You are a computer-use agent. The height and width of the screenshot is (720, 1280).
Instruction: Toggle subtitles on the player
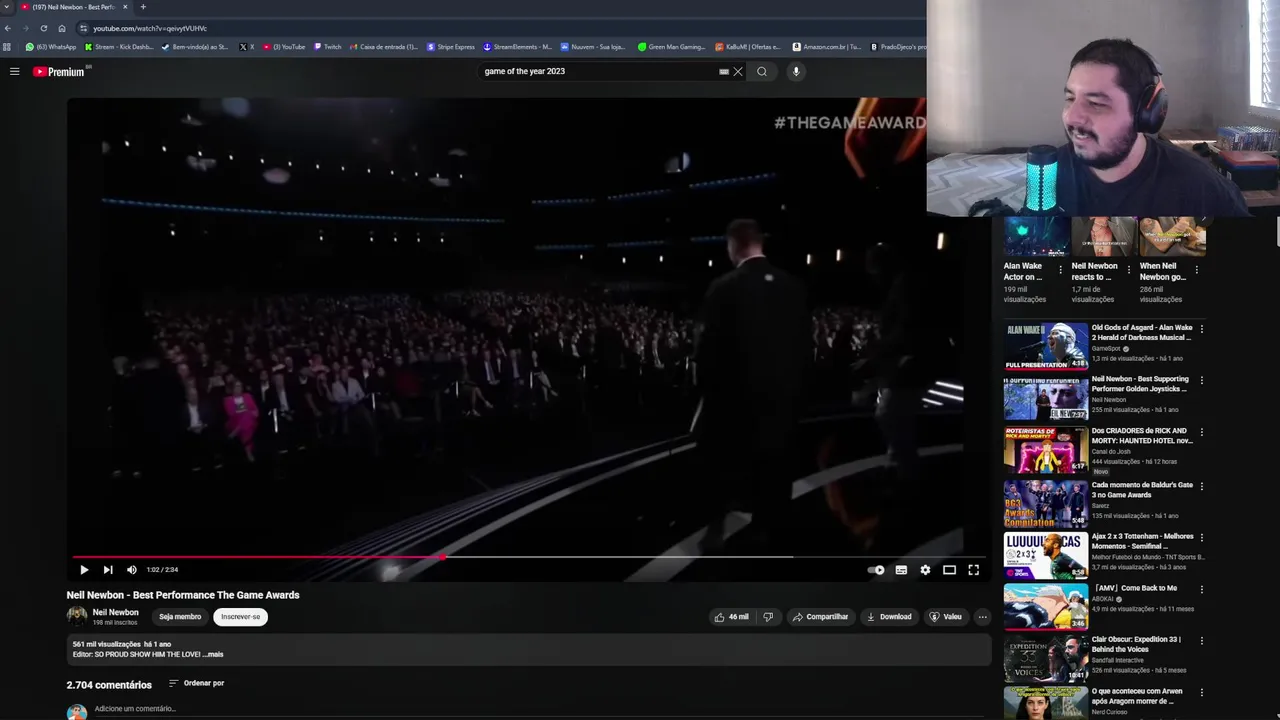tap(901, 570)
